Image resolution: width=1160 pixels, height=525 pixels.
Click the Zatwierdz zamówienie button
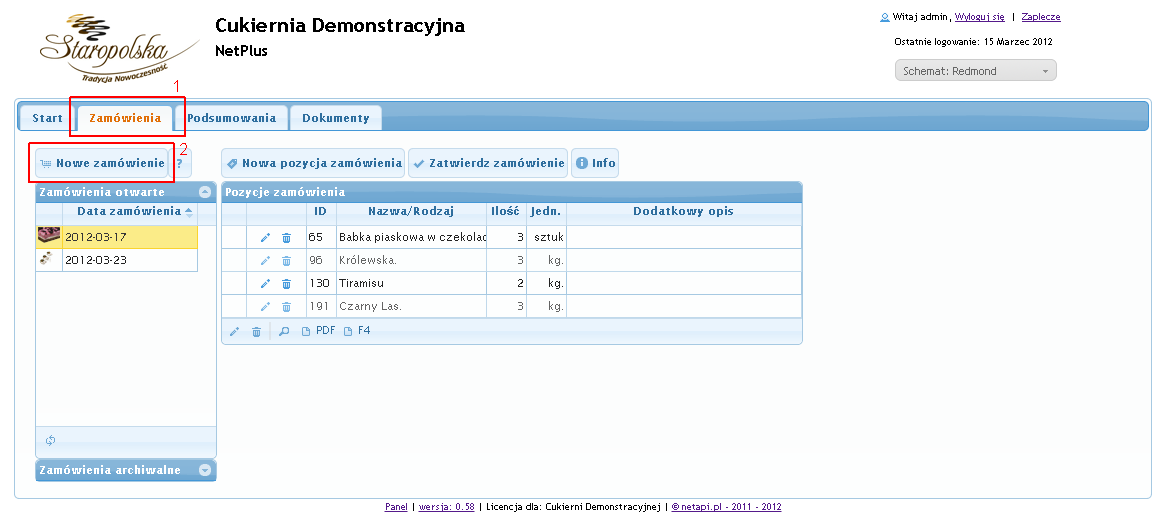tap(488, 163)
